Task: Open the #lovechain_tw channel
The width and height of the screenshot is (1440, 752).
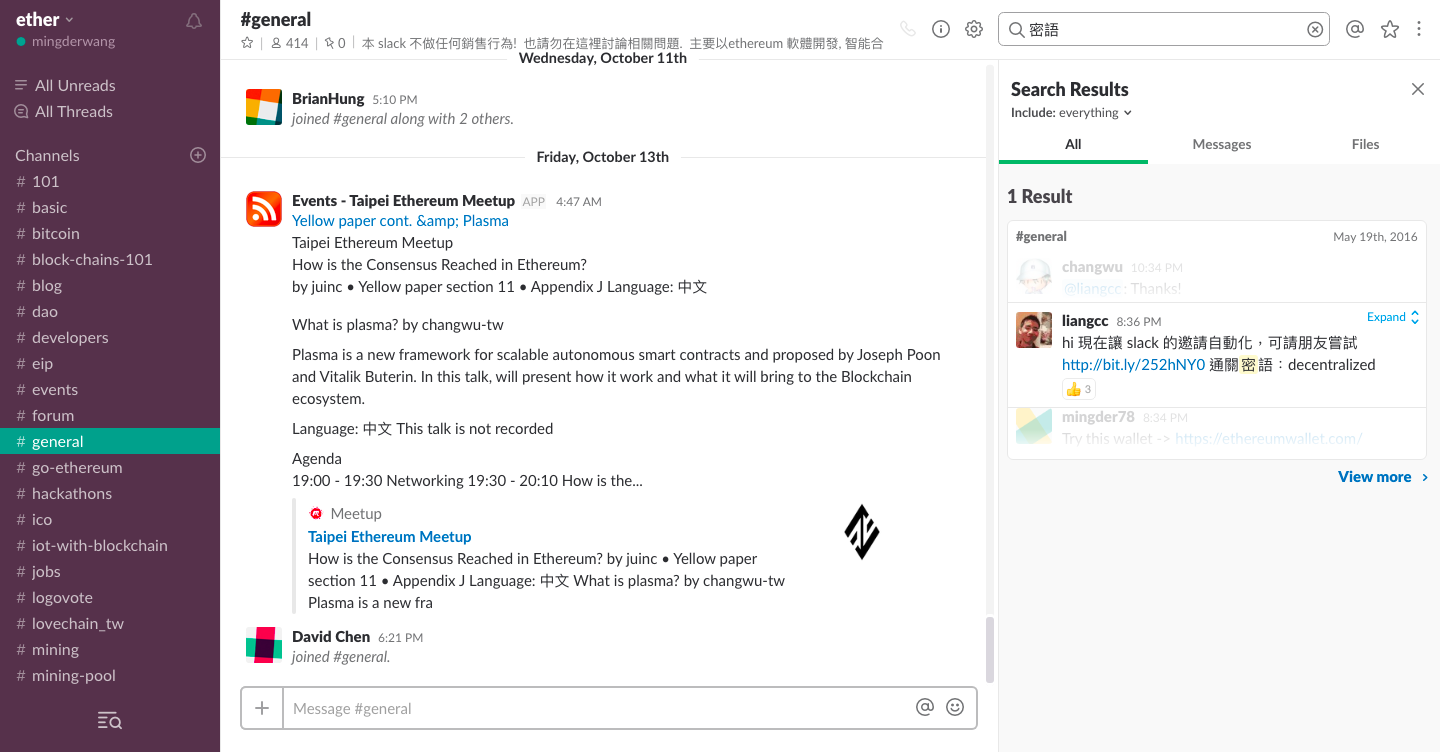Action: [110, 623]
